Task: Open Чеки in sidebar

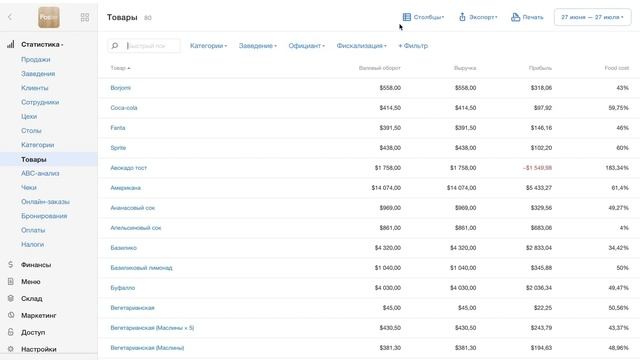Action: [29, 187]
